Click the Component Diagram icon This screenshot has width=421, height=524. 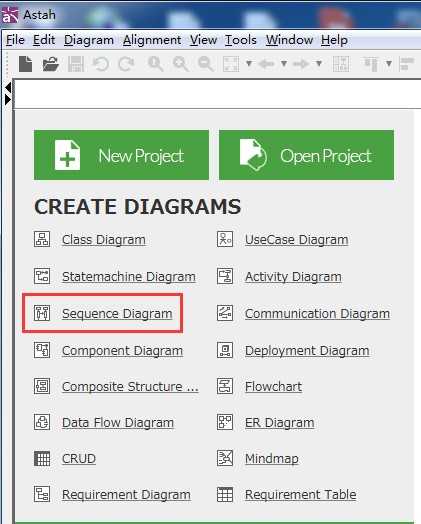pyautogui.click(x=42, y=350)
